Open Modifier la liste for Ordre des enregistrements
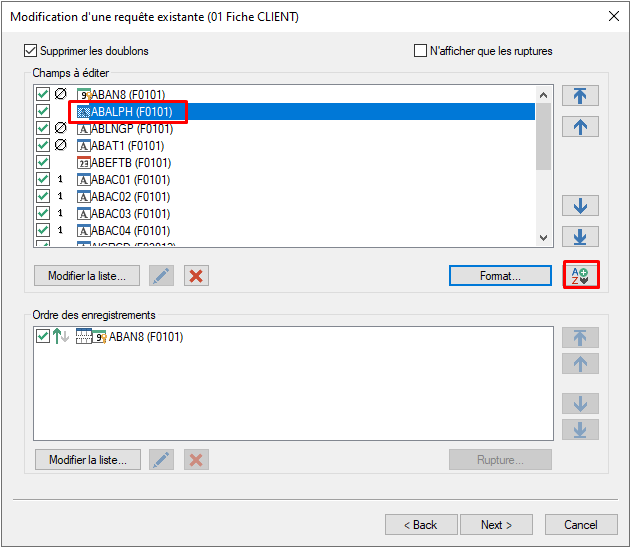631x548 pixels. (x=88, y=459)
